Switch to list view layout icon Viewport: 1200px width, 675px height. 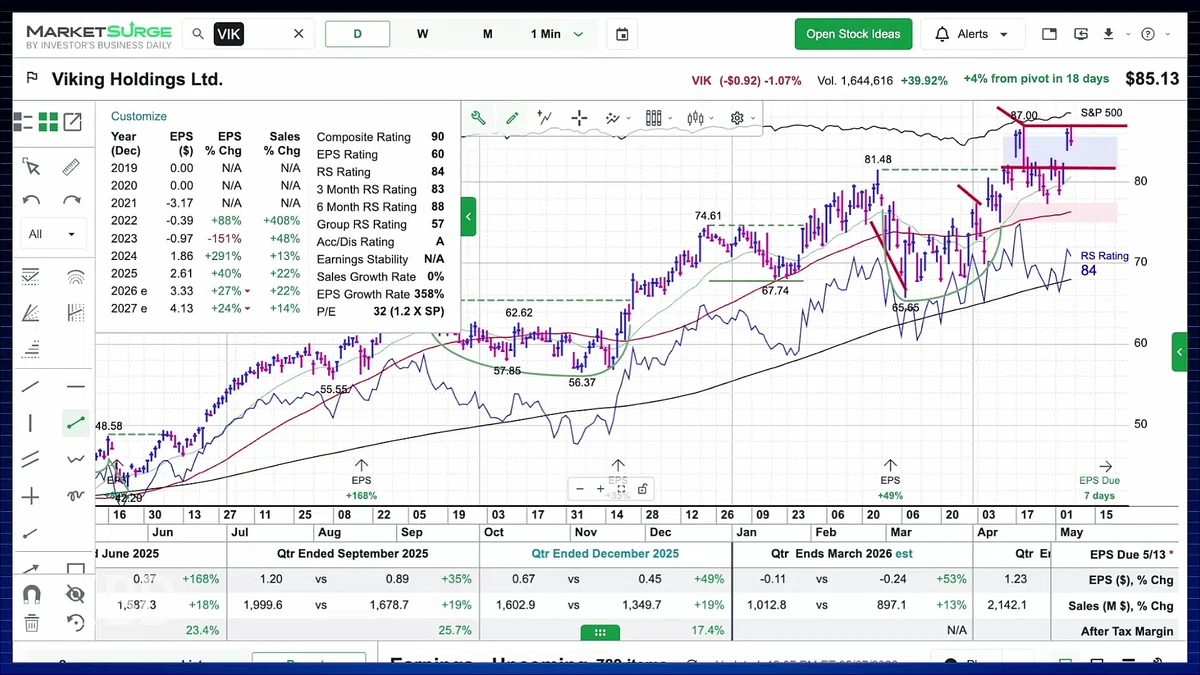tap(23, 122)
